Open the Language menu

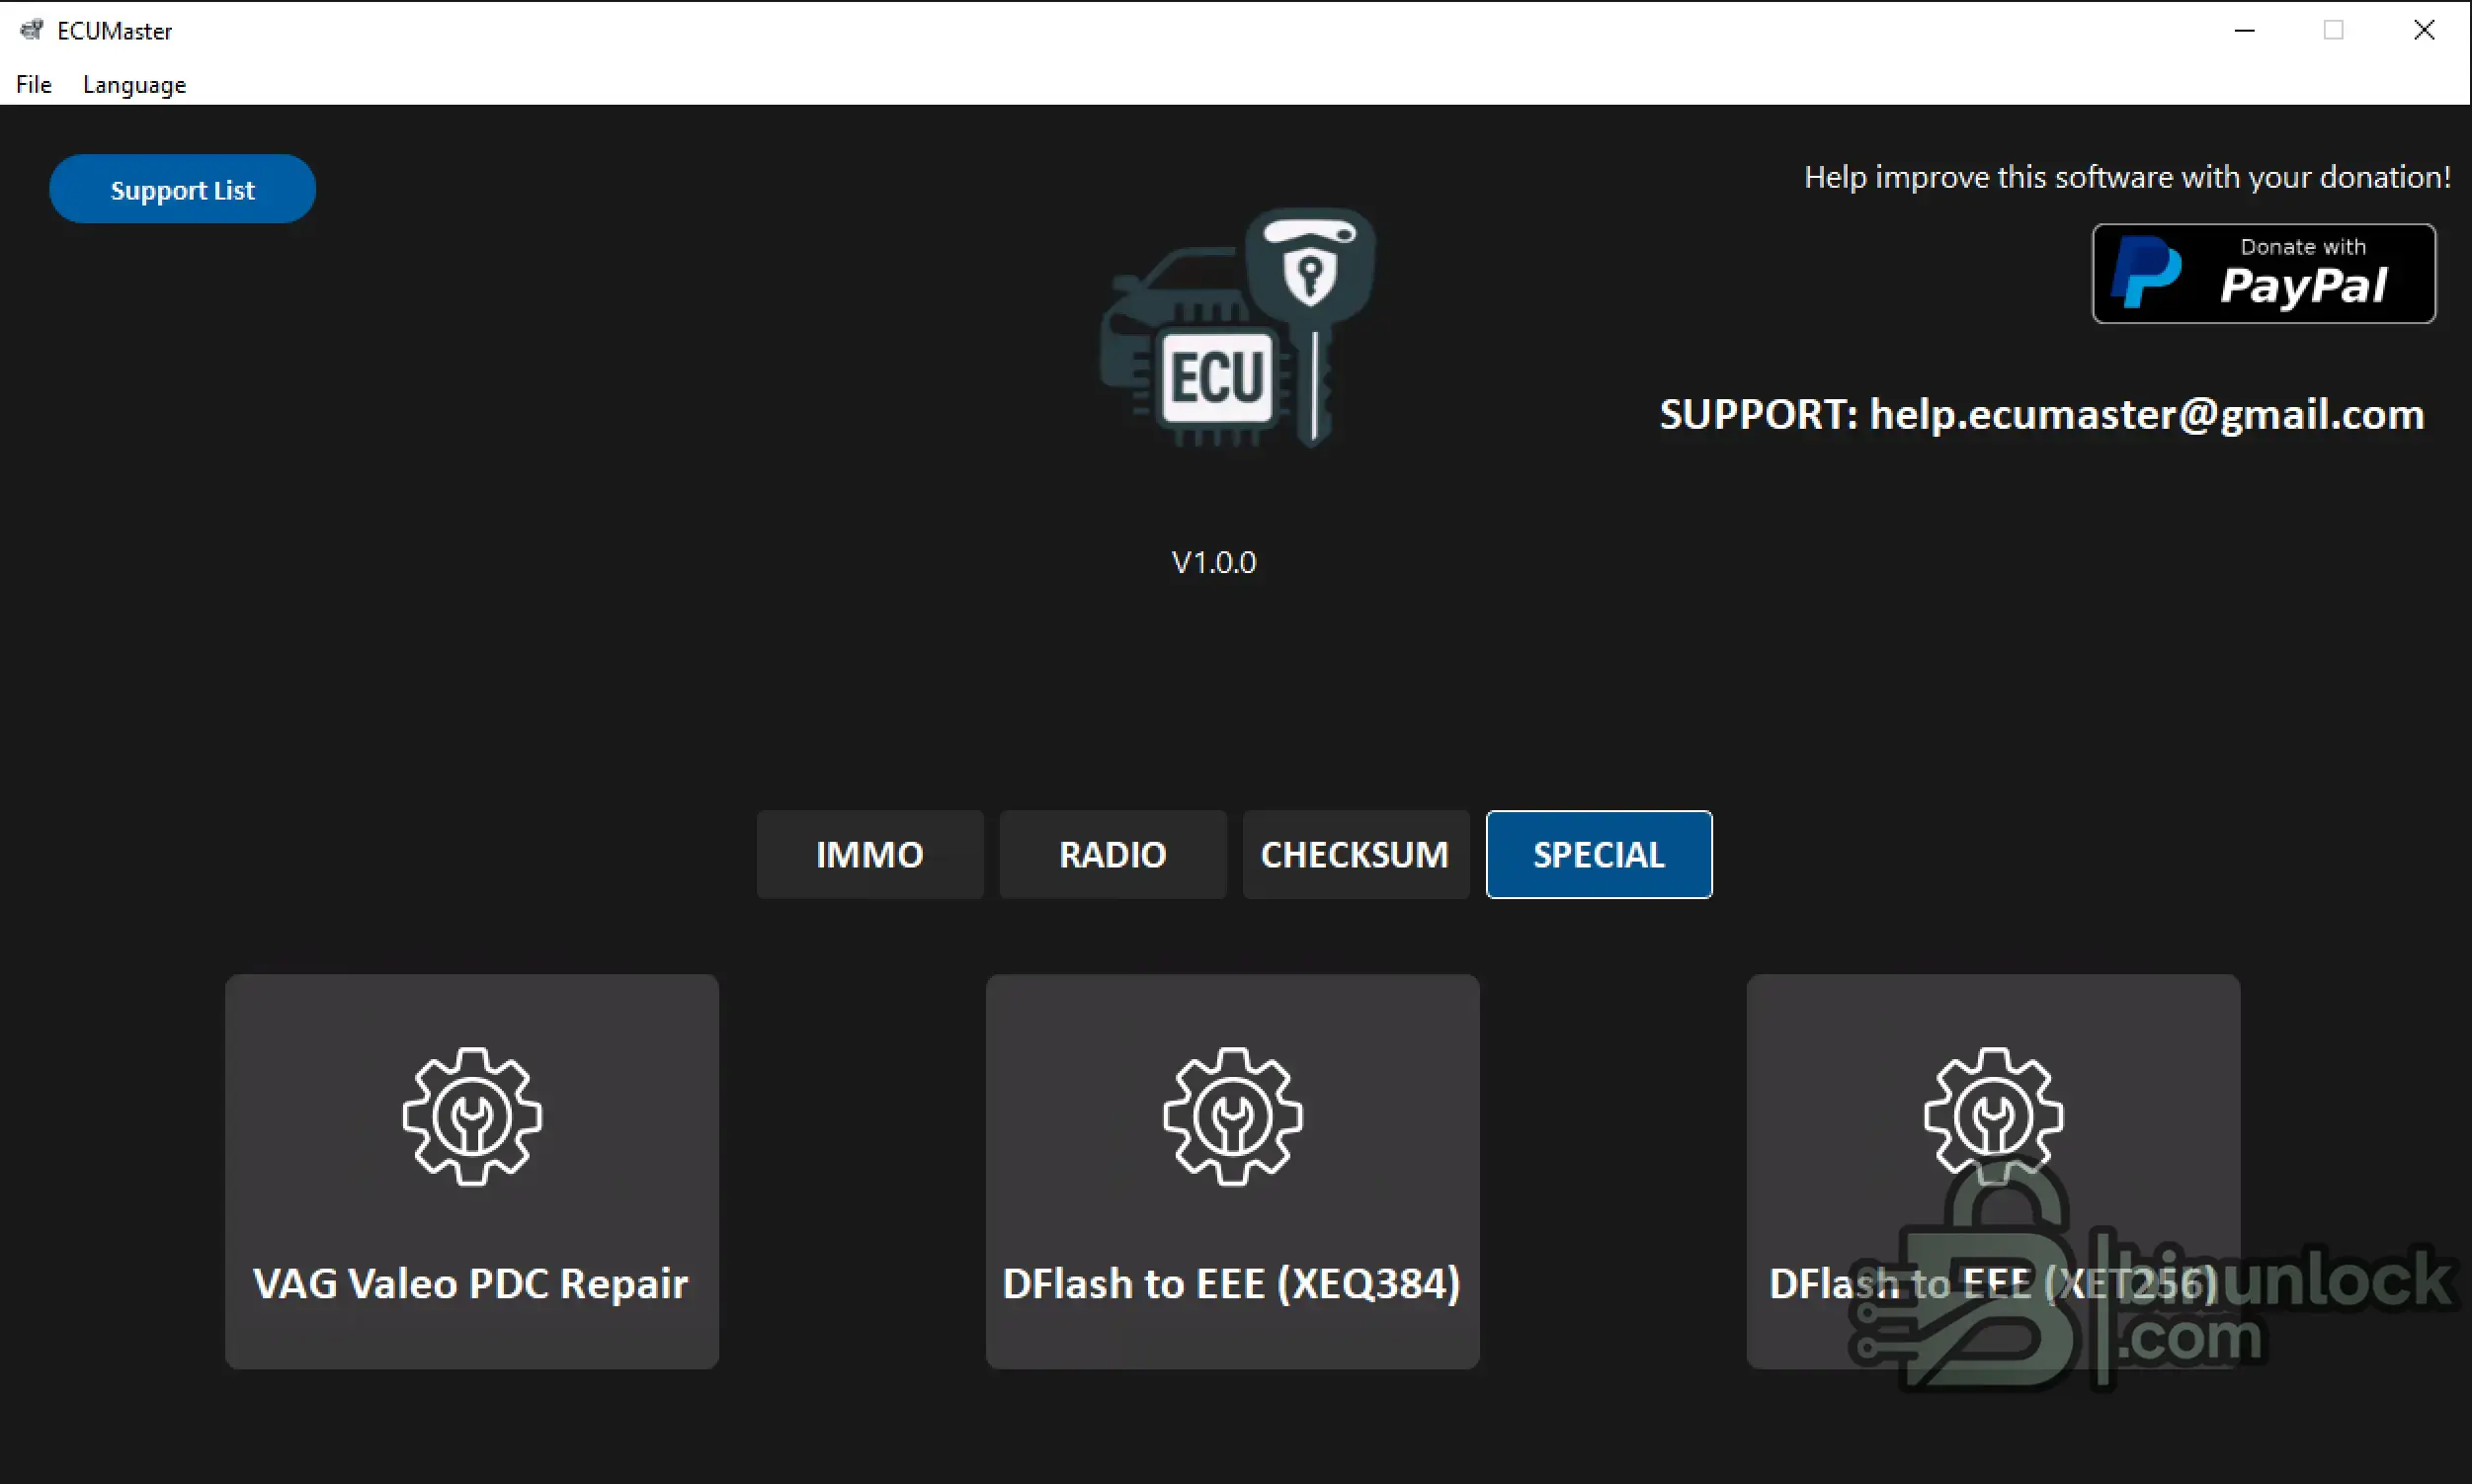click(x=134, y=85)
